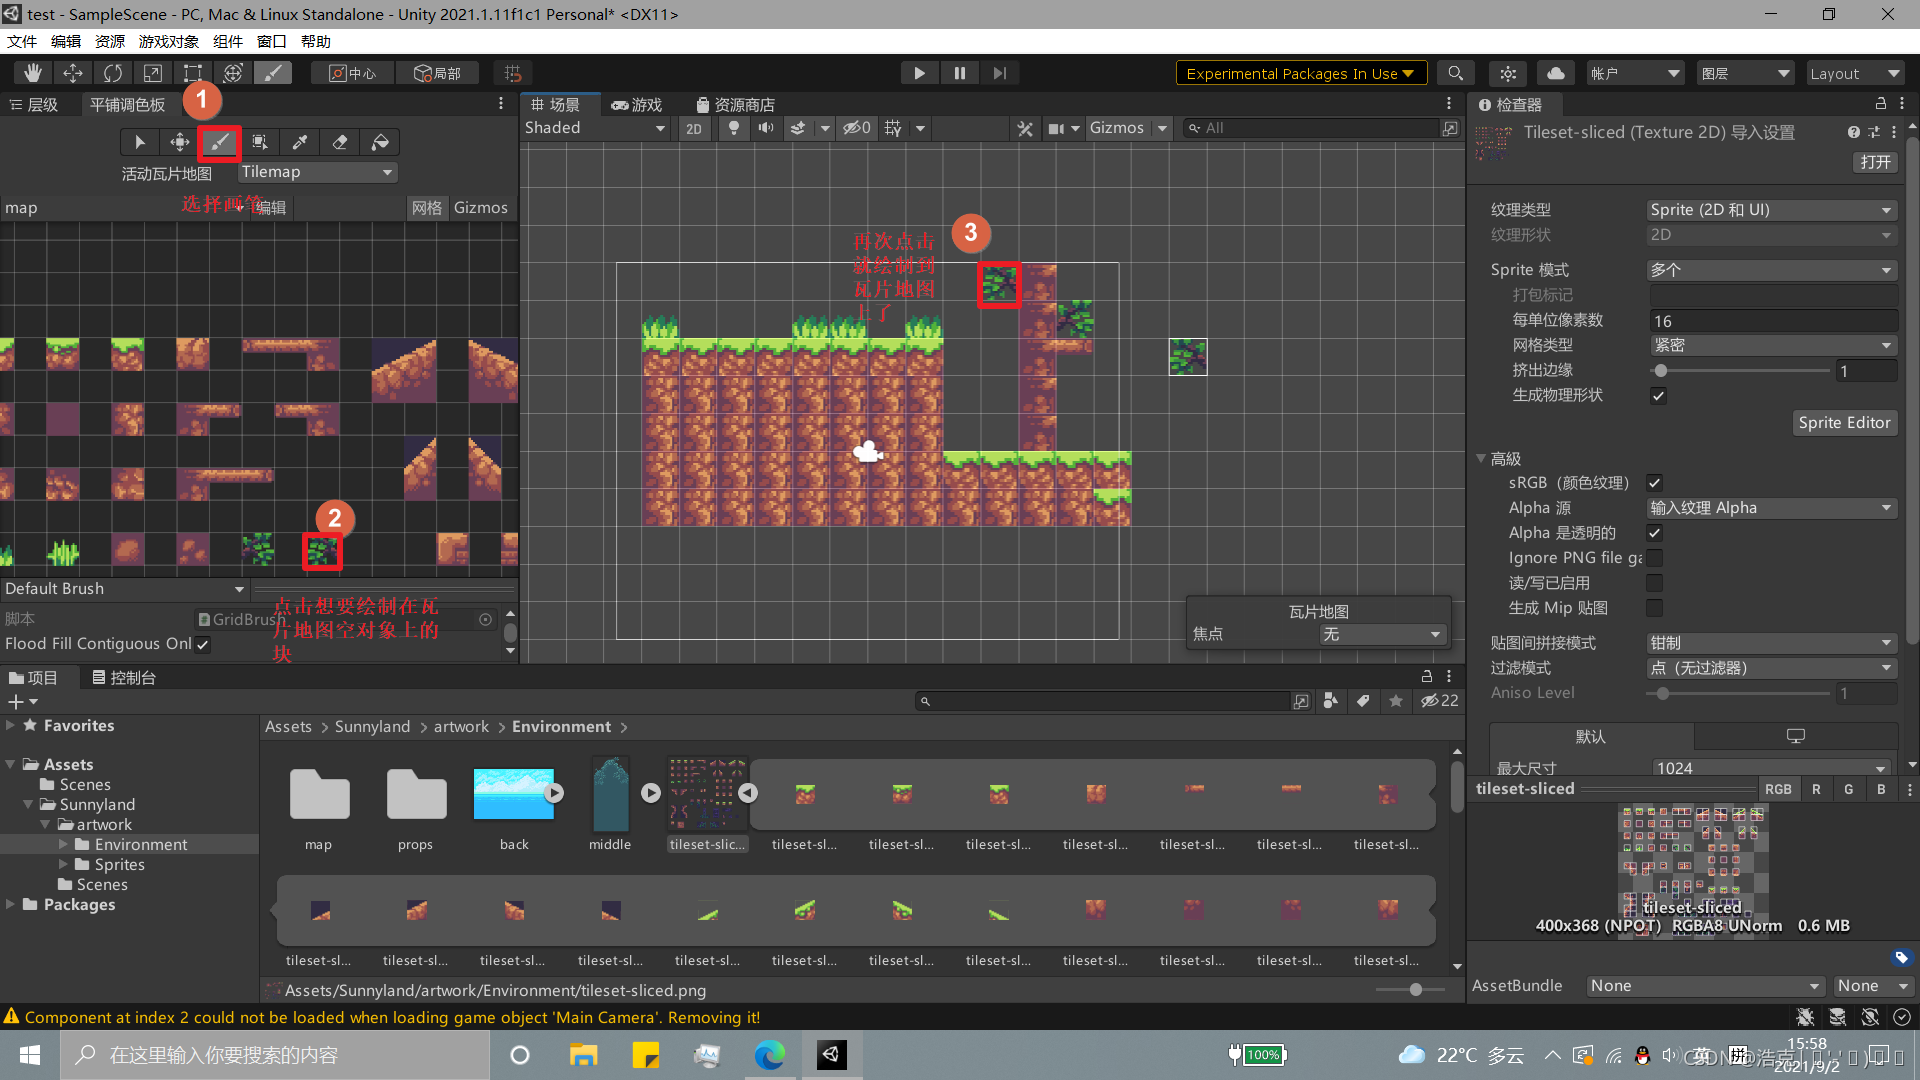Viewport: 1920px width, 1080px height.
Task: Switch to the Asset Store tab
Action: [x=735, y=105]
